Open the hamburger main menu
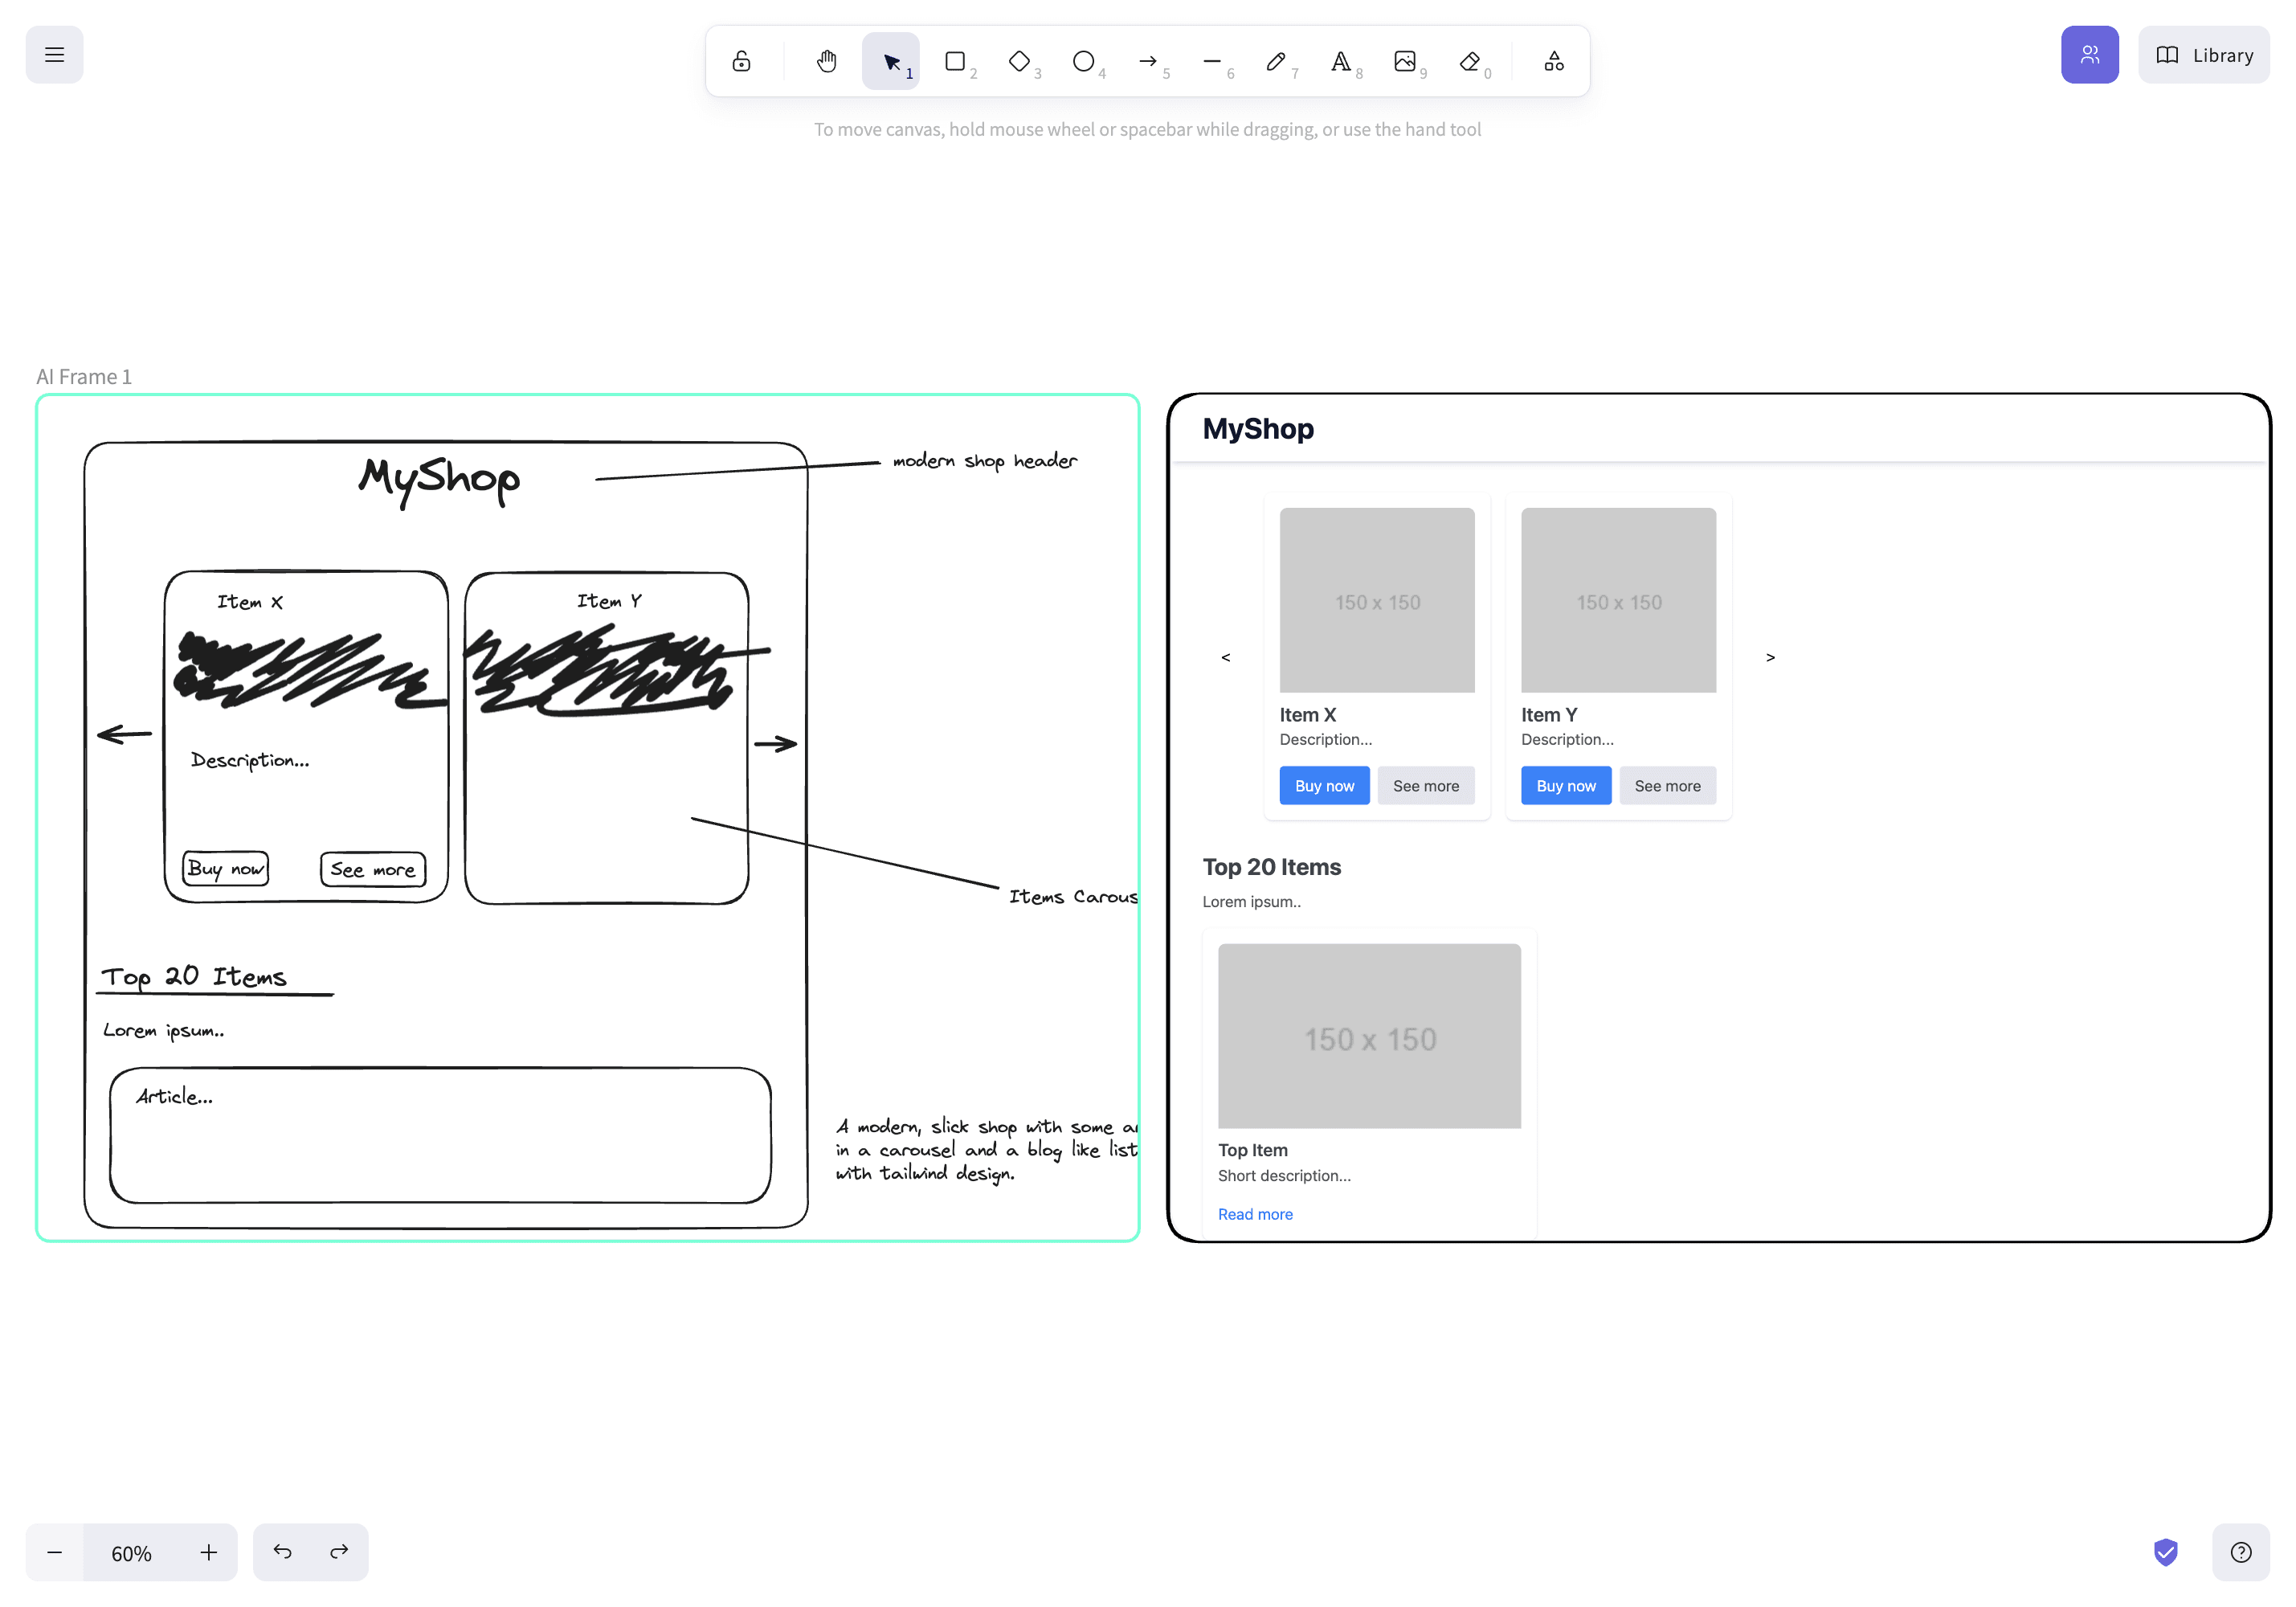This screenshot has height=1607, width=2296. click(54, 54)
